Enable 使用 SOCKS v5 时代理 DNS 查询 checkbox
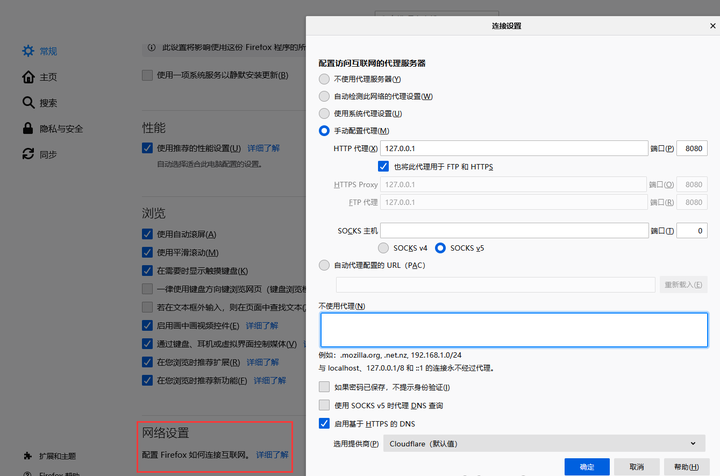The image size is (720, 476). [324, 405]
